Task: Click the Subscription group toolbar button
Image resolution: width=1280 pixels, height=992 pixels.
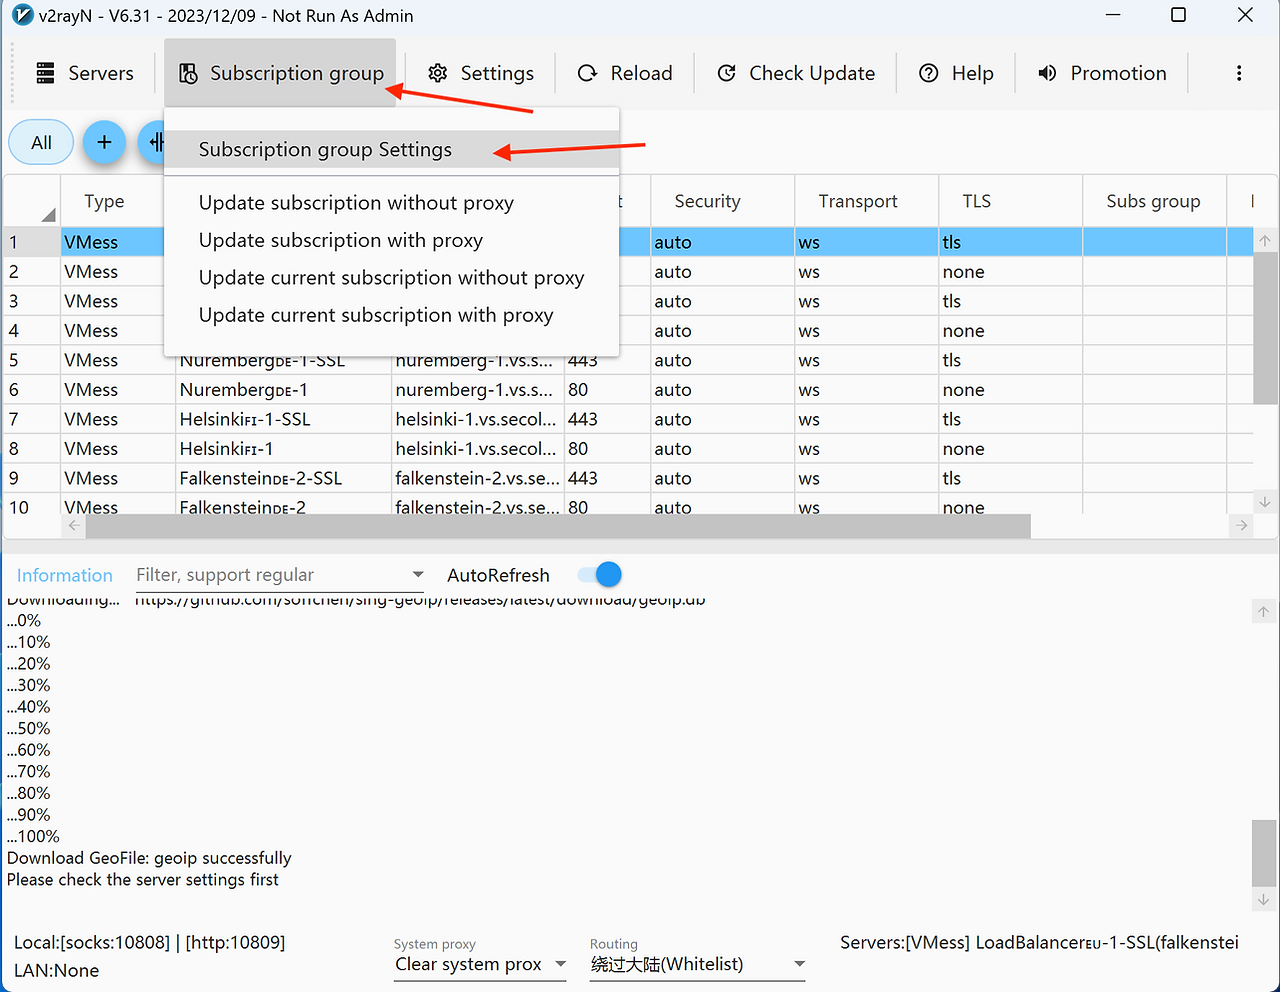Action: (x=280, y=73)
